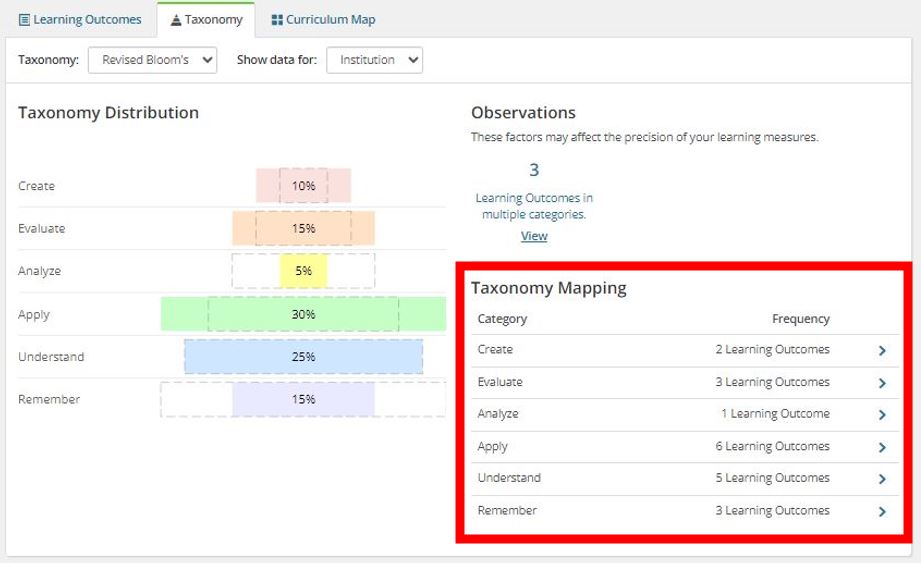Click the View link under Observations
Viewport: 921px width, 563px height.
coord(534,236)
